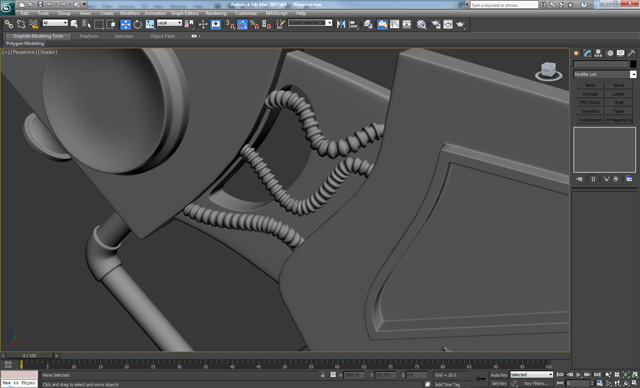
Task: Click the Shell modifier button
Action: pos(619,102)
